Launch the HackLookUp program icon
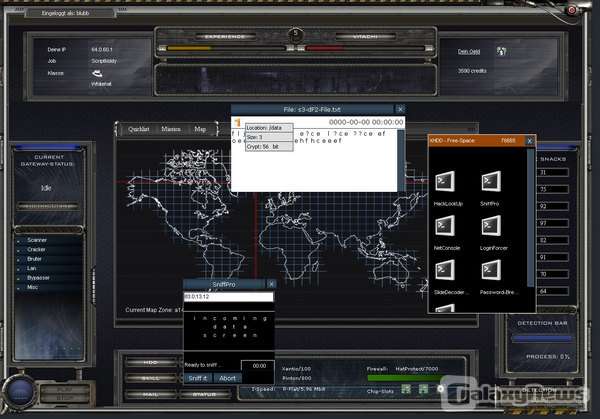 [x=445, y=181]
